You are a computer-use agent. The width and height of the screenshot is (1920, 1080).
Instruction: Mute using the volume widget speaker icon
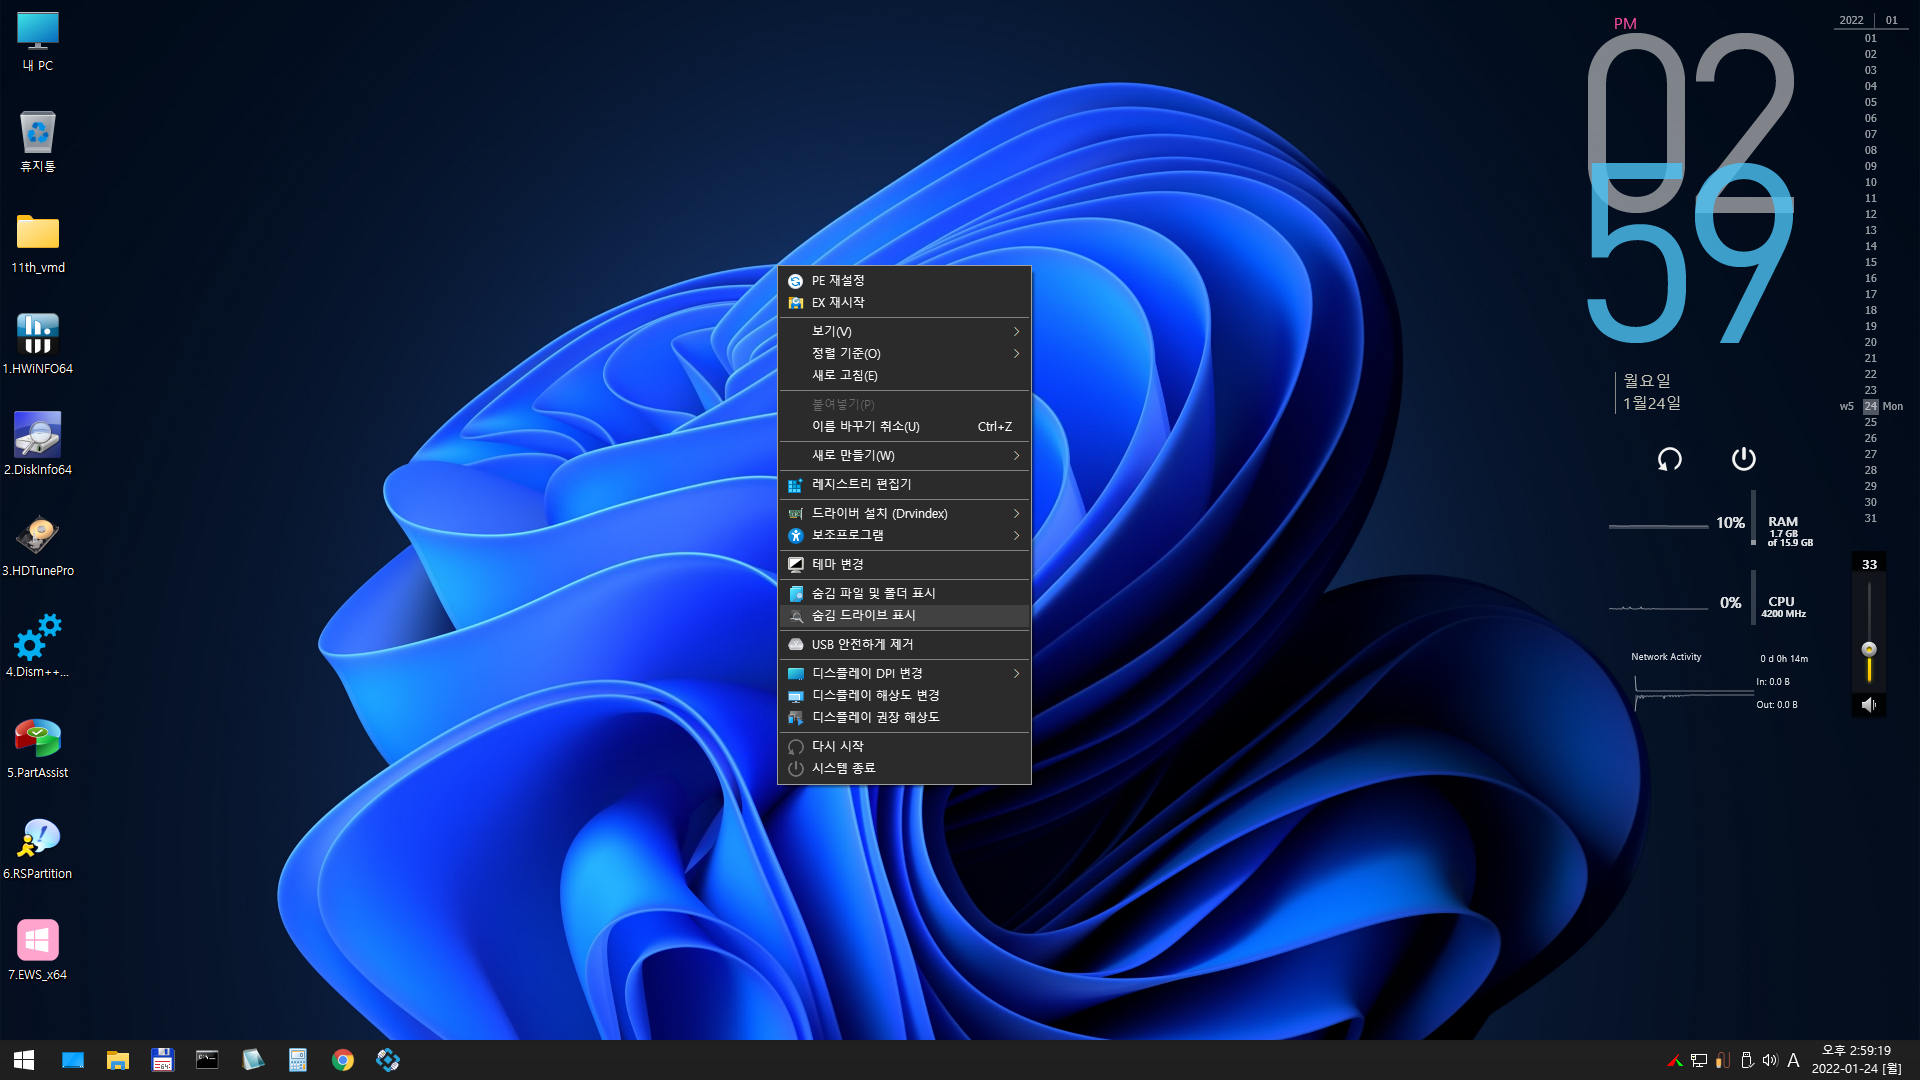coord(1868,705)
